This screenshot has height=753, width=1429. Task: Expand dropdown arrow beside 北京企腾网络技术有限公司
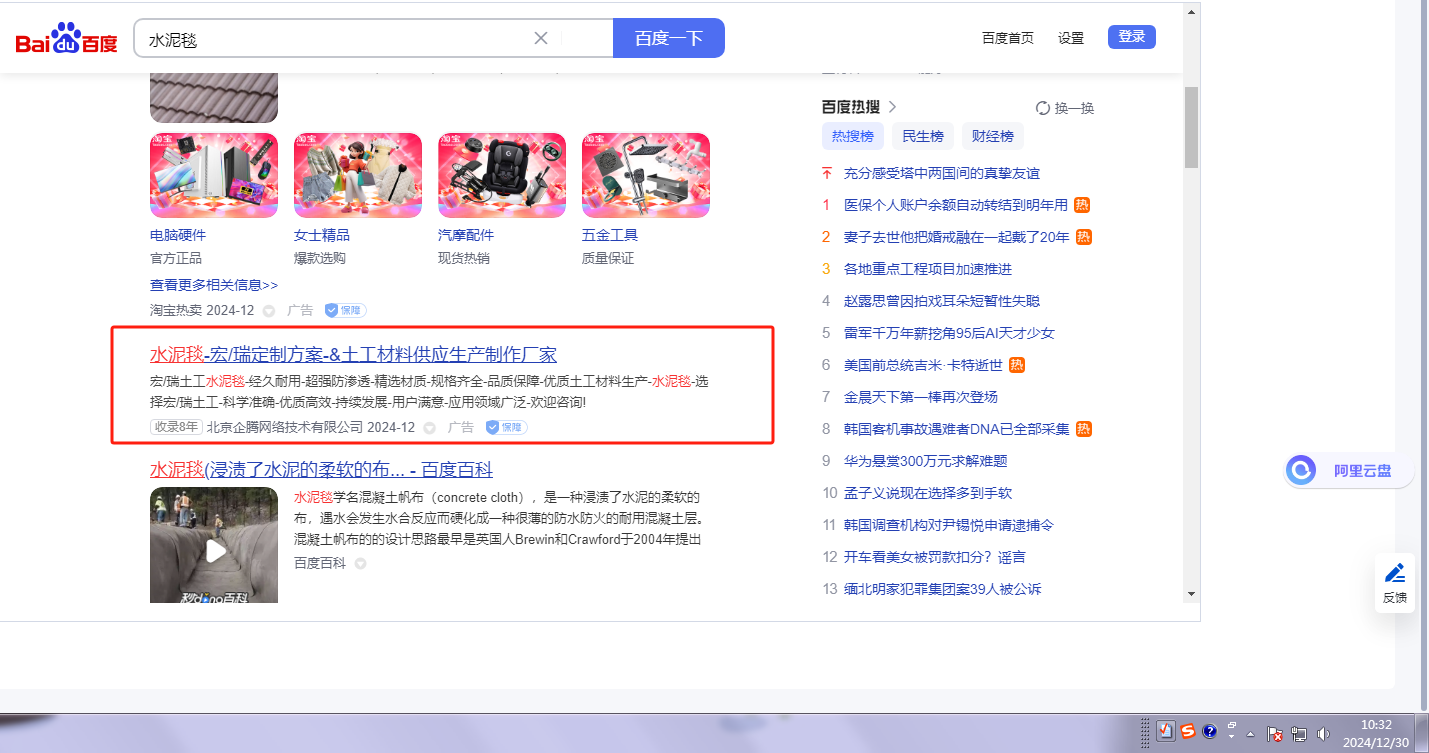coord(429,427)
